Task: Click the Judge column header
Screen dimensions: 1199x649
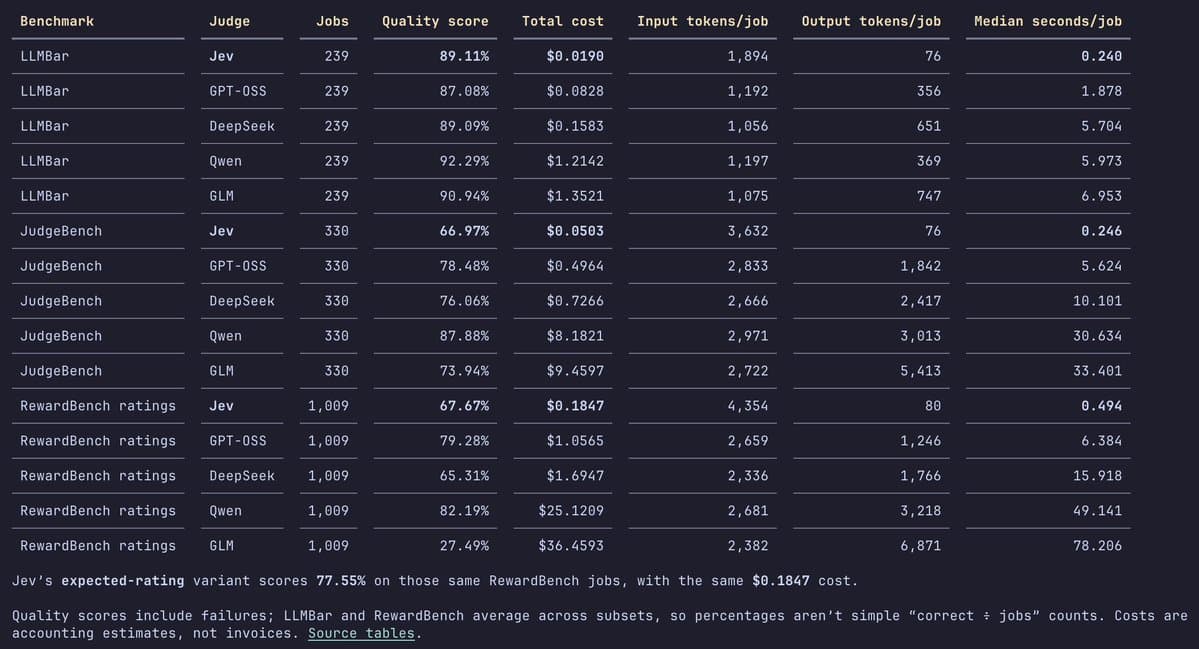Action: click(229, 21)
